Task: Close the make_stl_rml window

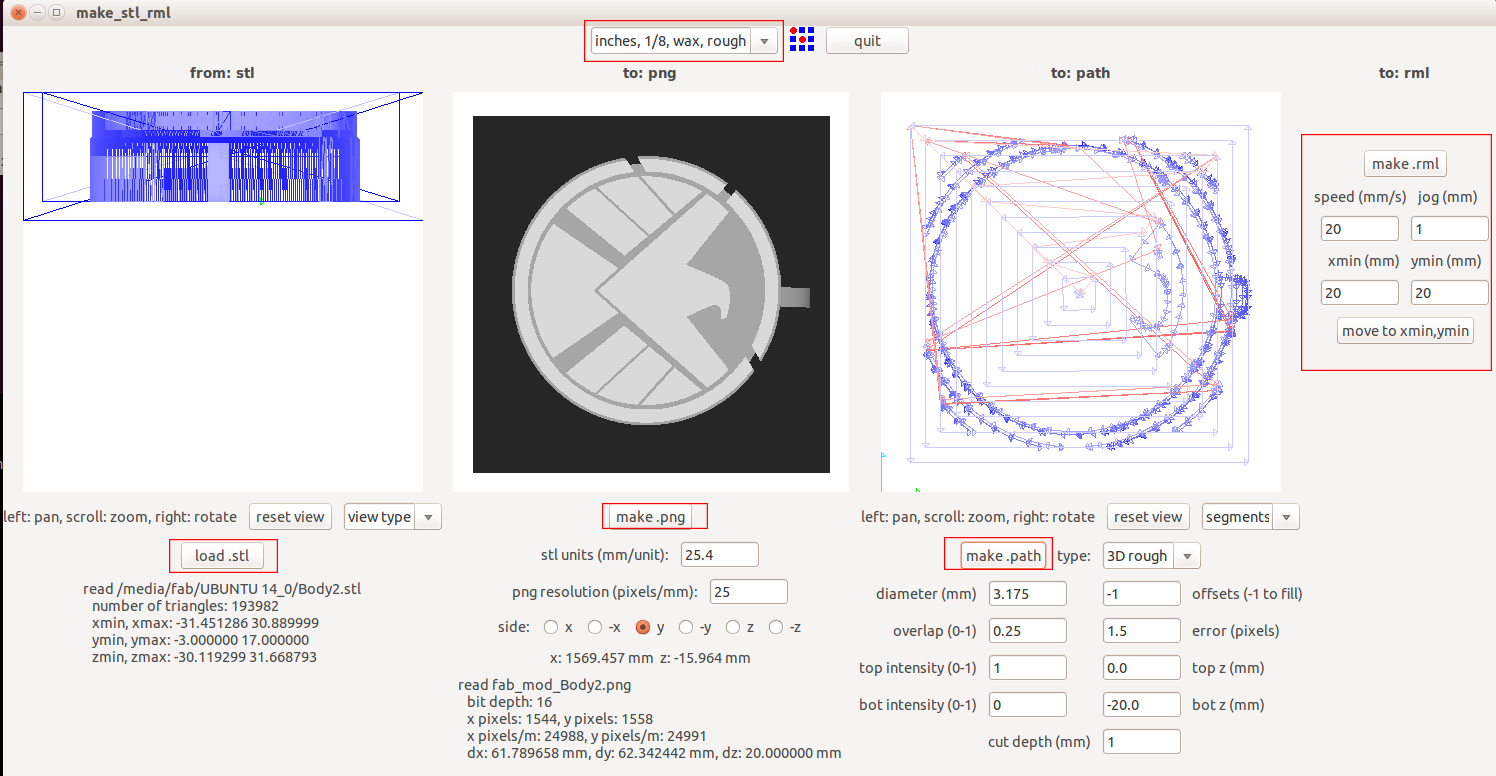Action: 18,12
